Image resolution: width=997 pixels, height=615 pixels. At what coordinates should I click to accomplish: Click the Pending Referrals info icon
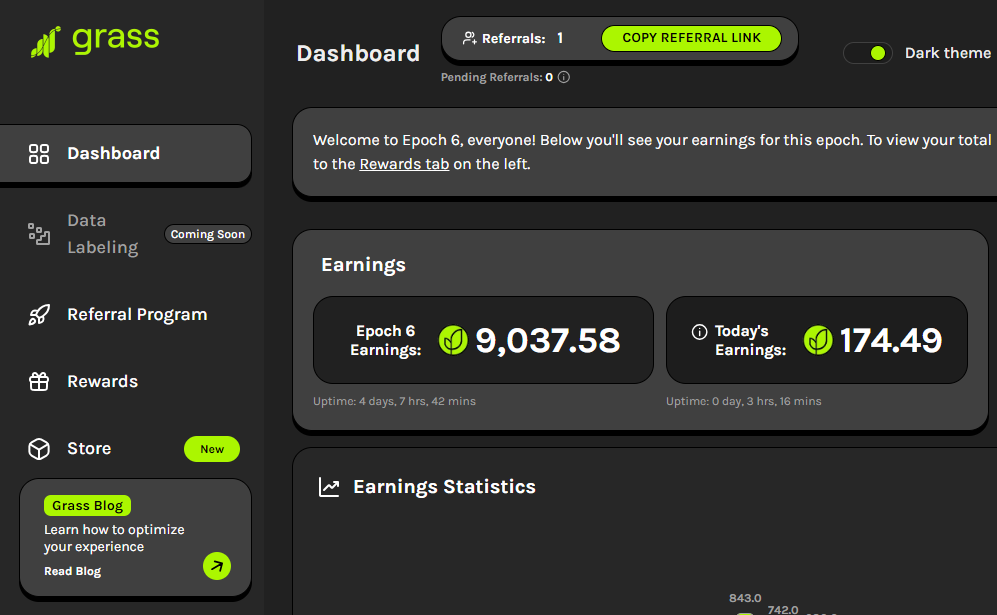564,77
